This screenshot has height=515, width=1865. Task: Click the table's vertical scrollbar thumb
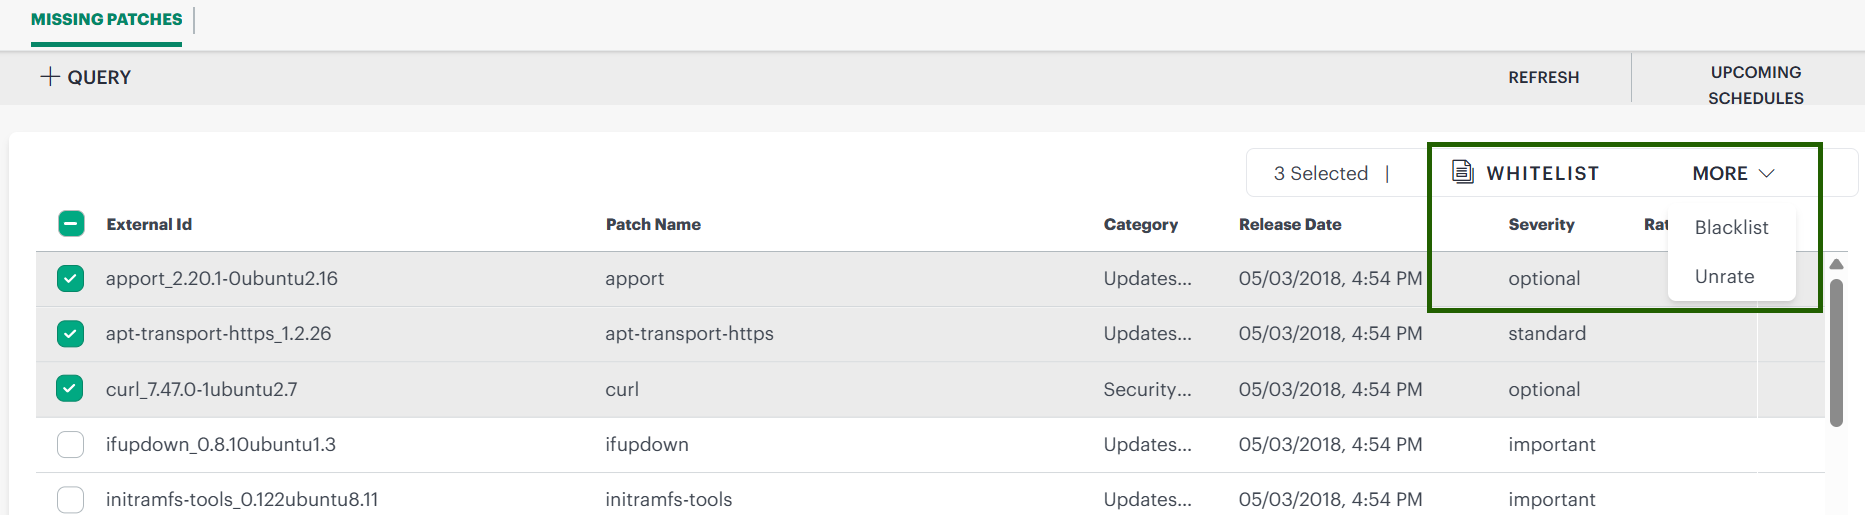click(1836, 352)
